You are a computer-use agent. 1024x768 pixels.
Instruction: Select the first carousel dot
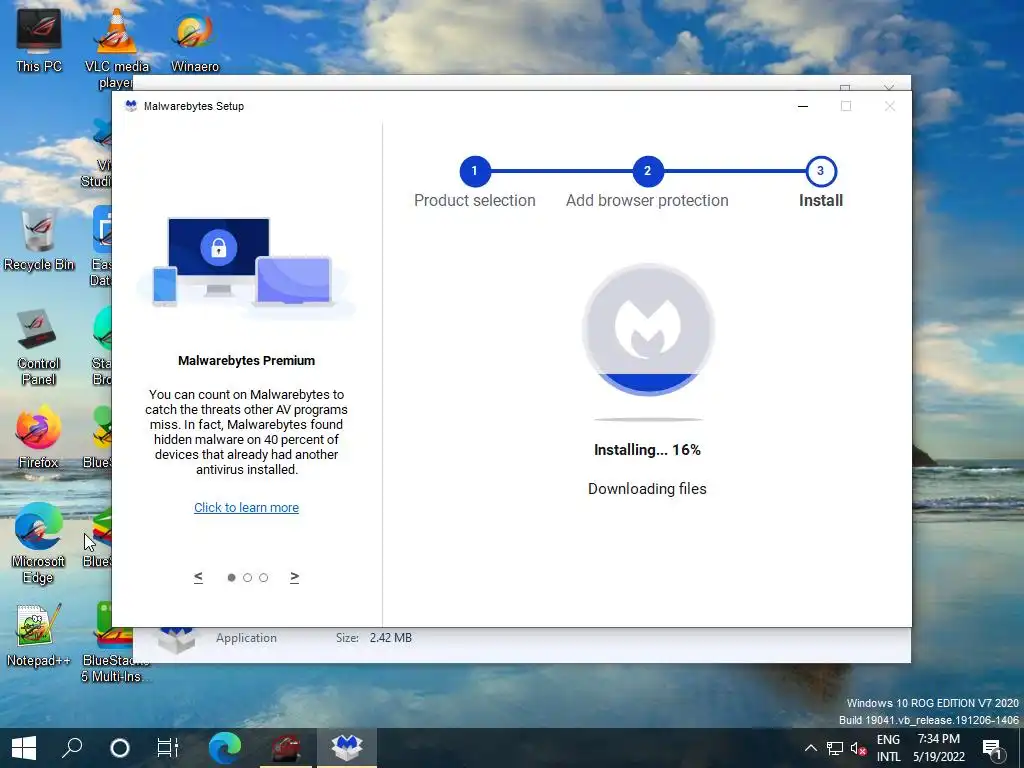(x=231, y=577)
